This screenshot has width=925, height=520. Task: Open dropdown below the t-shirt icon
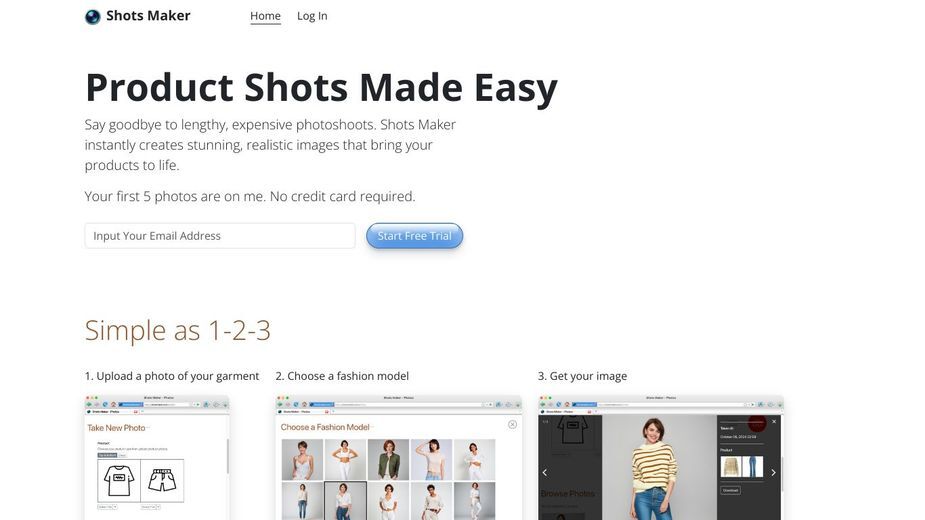[108, 507]
